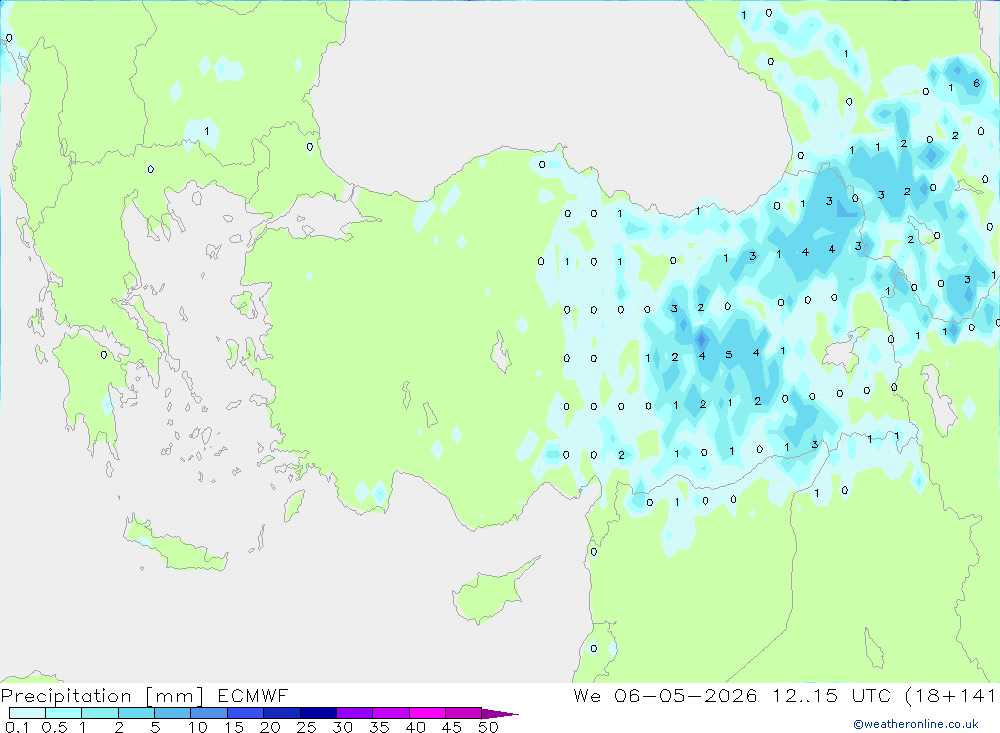
Task: Click the 'ECMWF' model label
Action: (253, 695)
